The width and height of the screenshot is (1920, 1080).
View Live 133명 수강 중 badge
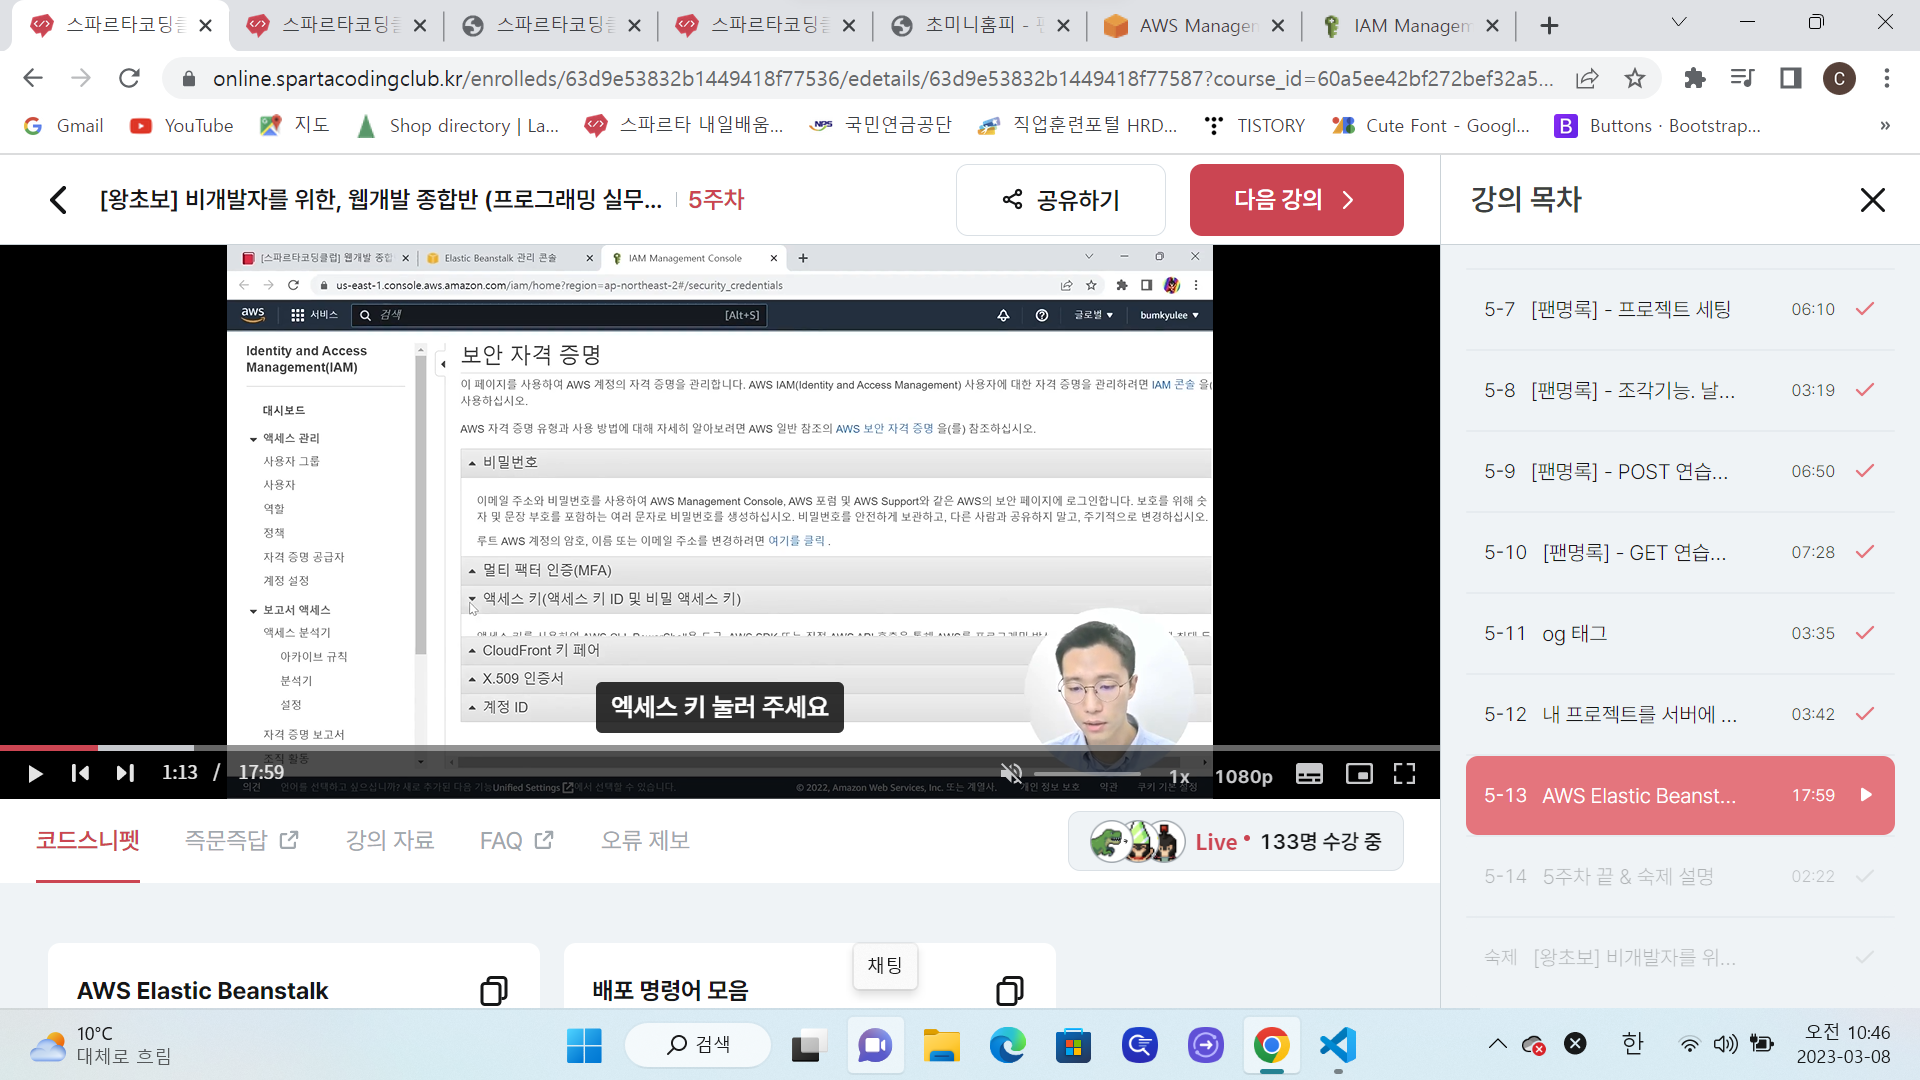1235,842
